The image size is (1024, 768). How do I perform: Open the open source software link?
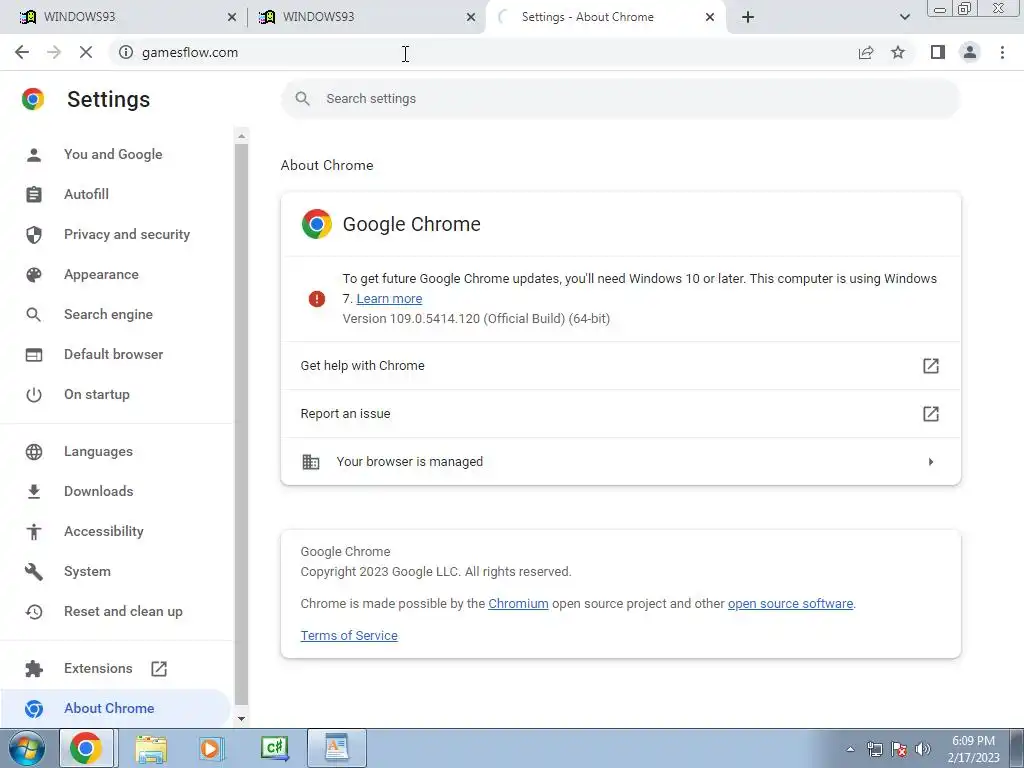pos(790,603)
